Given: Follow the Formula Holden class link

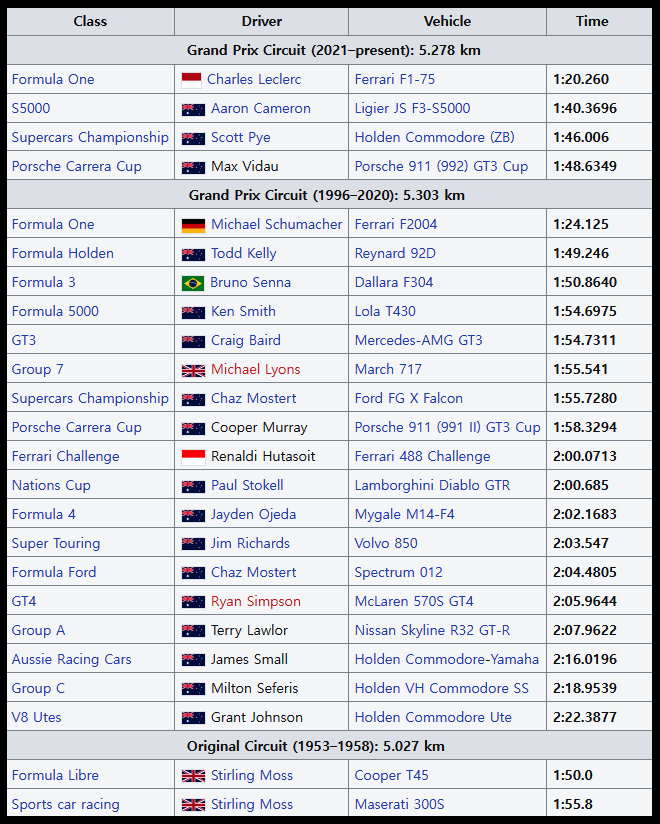Looking at the screenshot, I should point(63,253).
